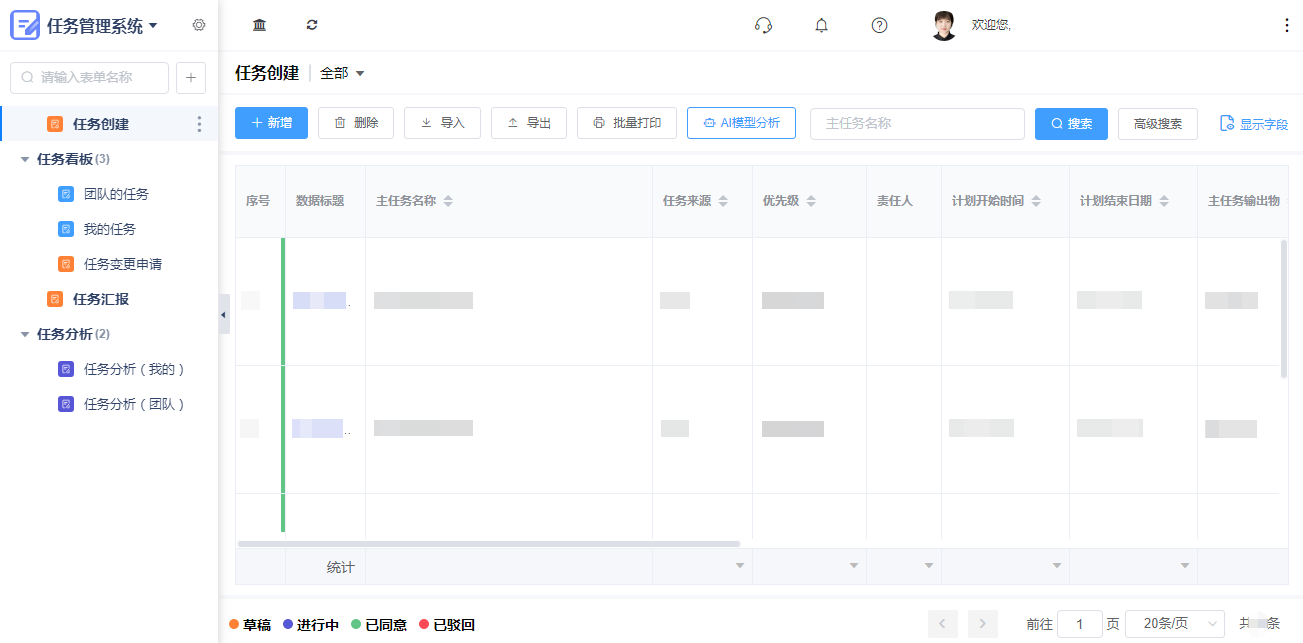Collapse the 任务分析 tree group
This screenshot has height=643, width=1303.
tap(25, 334)
